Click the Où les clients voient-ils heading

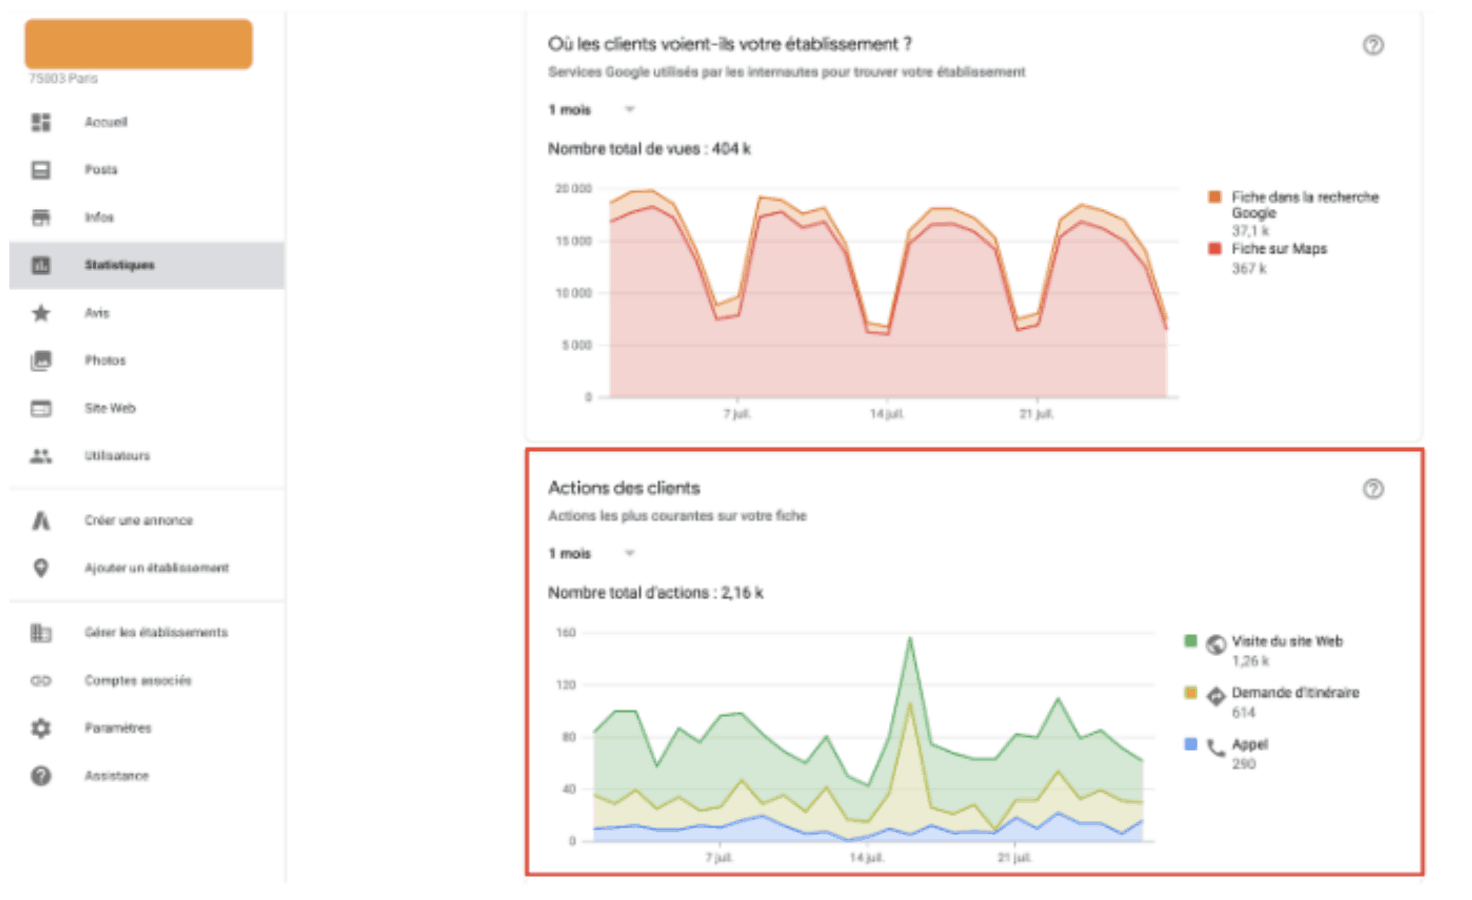[x=730, y=44]
